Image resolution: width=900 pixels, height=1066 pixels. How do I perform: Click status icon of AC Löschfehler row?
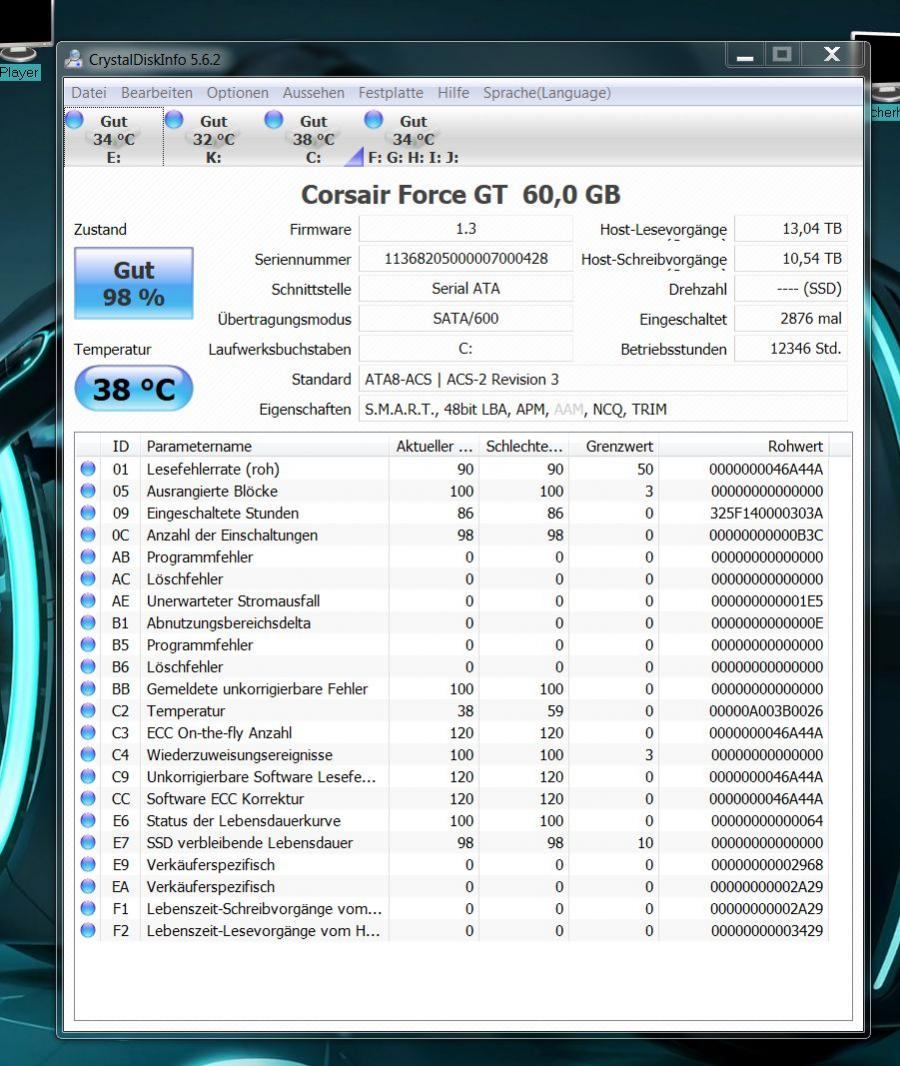(x=88, y=579)
